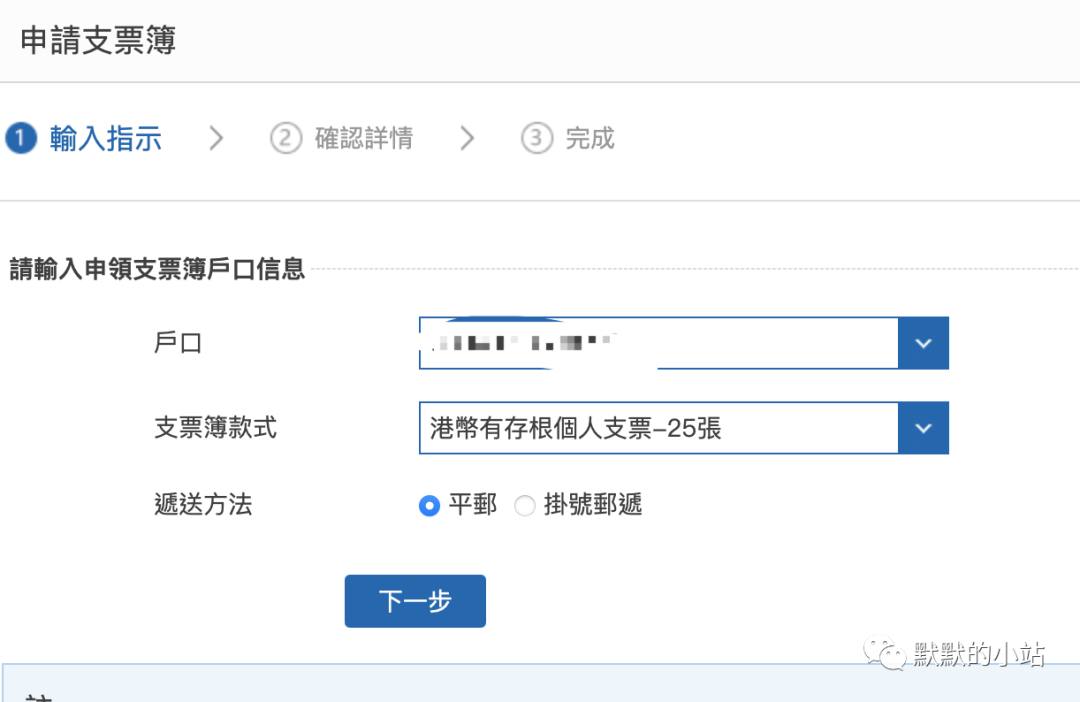The image size is (1080, 702).
Task: Click the 確認詳情 step label
Action: pos(363,138)
